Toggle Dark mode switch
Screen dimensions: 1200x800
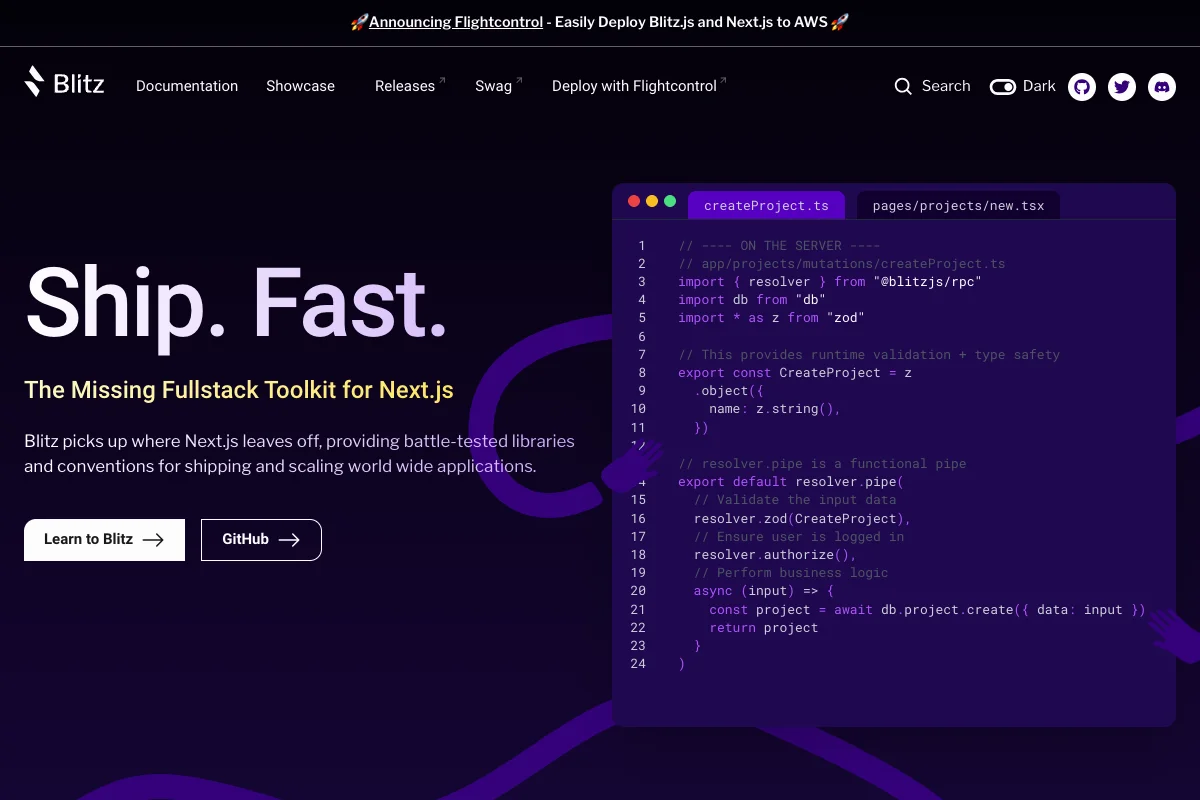(x=1002, y=87)
